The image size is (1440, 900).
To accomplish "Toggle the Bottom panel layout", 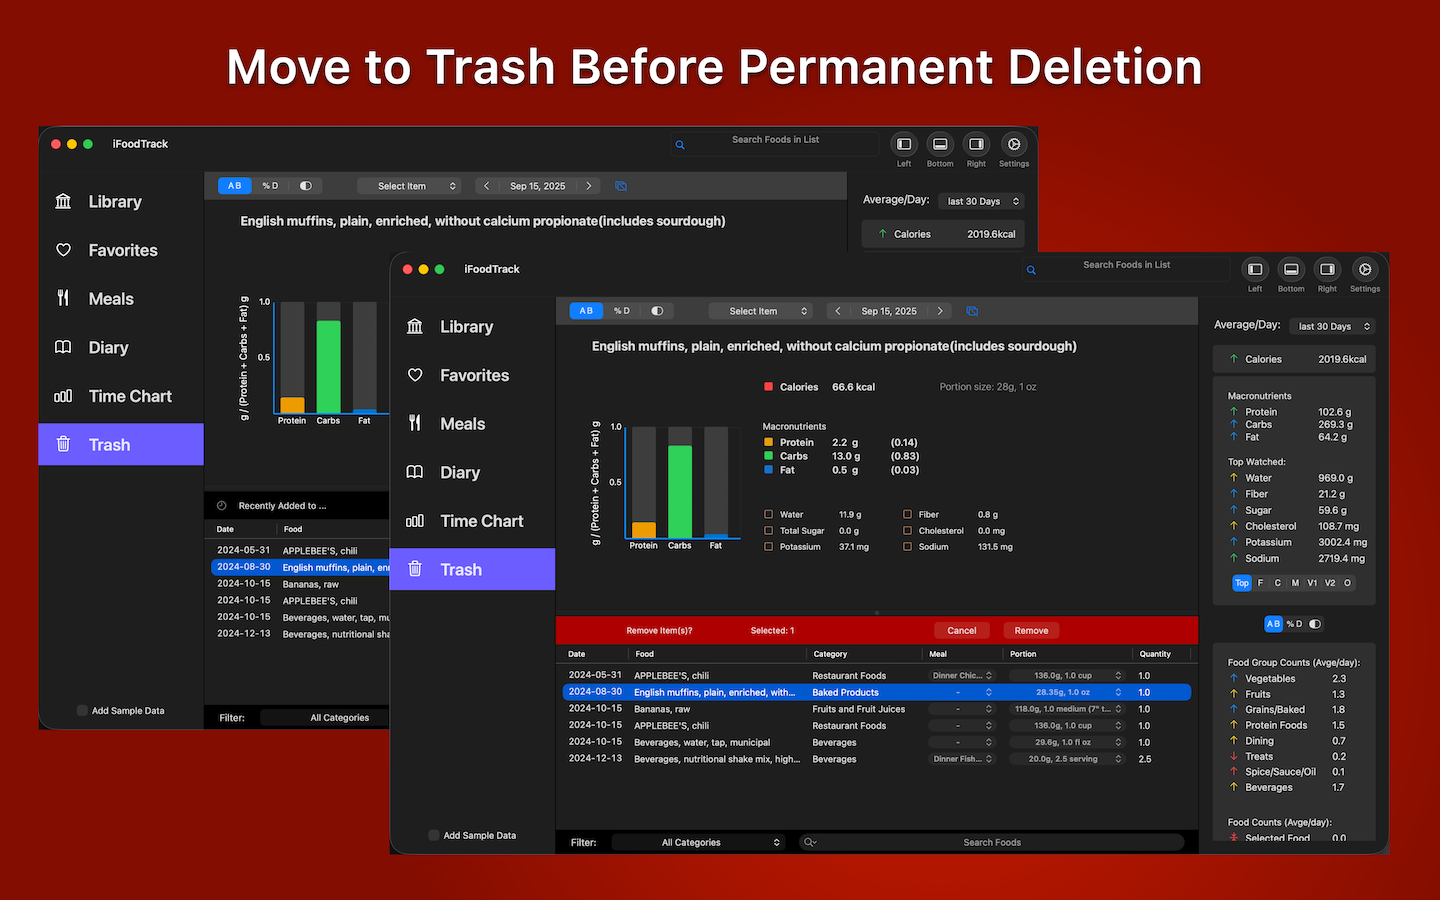I will pyautogui.click(x=1291, y=270).
